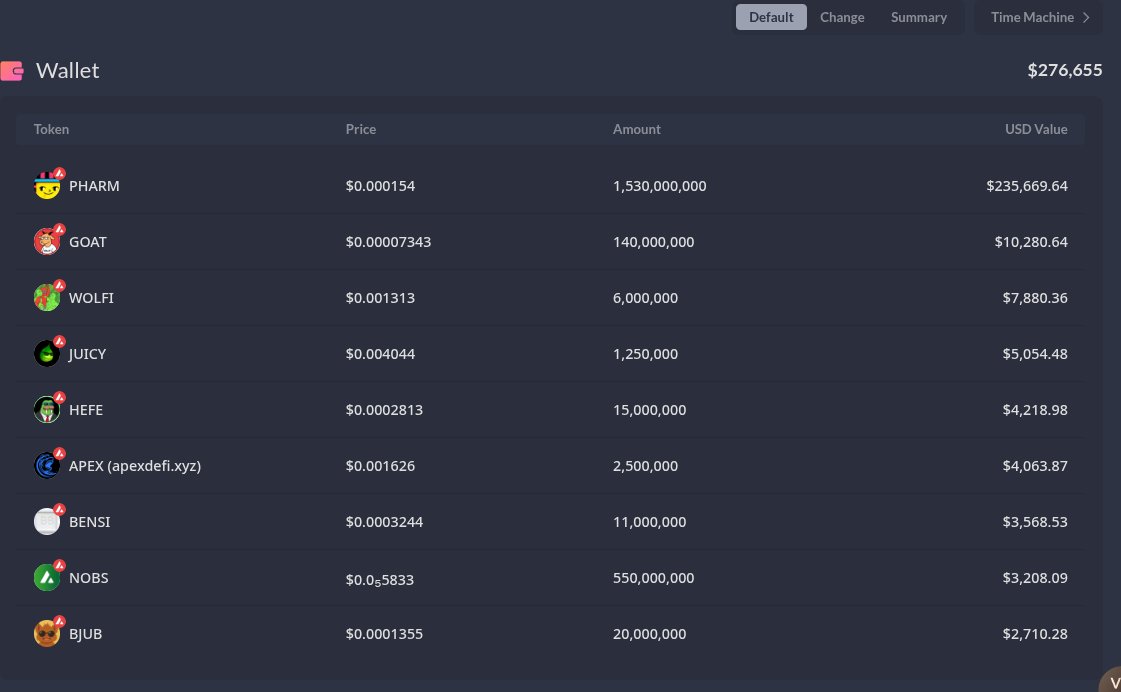Screen dimensions: 1121x692
Task: Click the APEX (apexdefi.xyz) token name
Action: pyautogui.click(x=134, y=465)
